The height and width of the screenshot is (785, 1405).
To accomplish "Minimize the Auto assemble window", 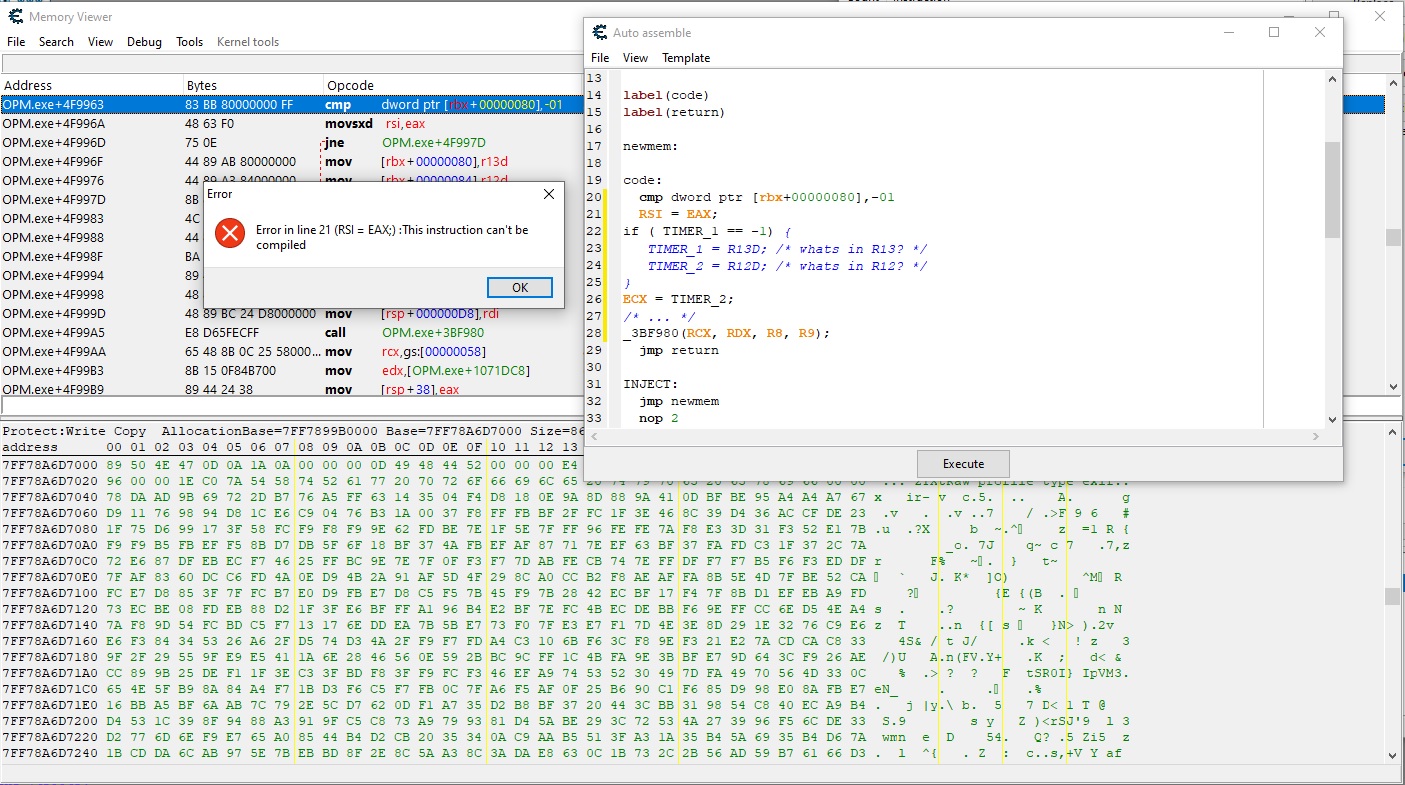I will coord(1228,32).
